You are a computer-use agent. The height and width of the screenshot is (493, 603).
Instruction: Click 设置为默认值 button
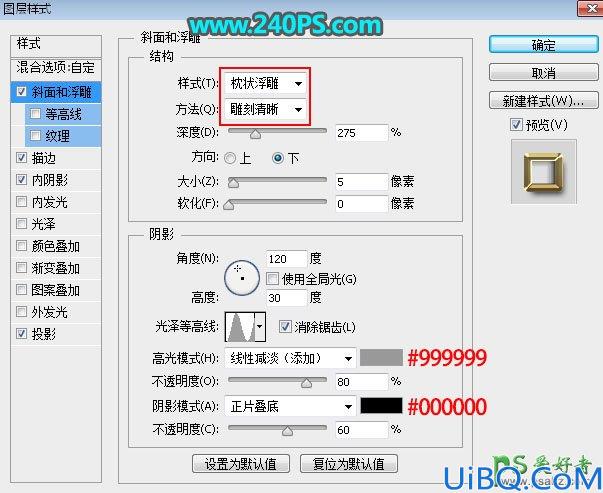click(241, 464)
